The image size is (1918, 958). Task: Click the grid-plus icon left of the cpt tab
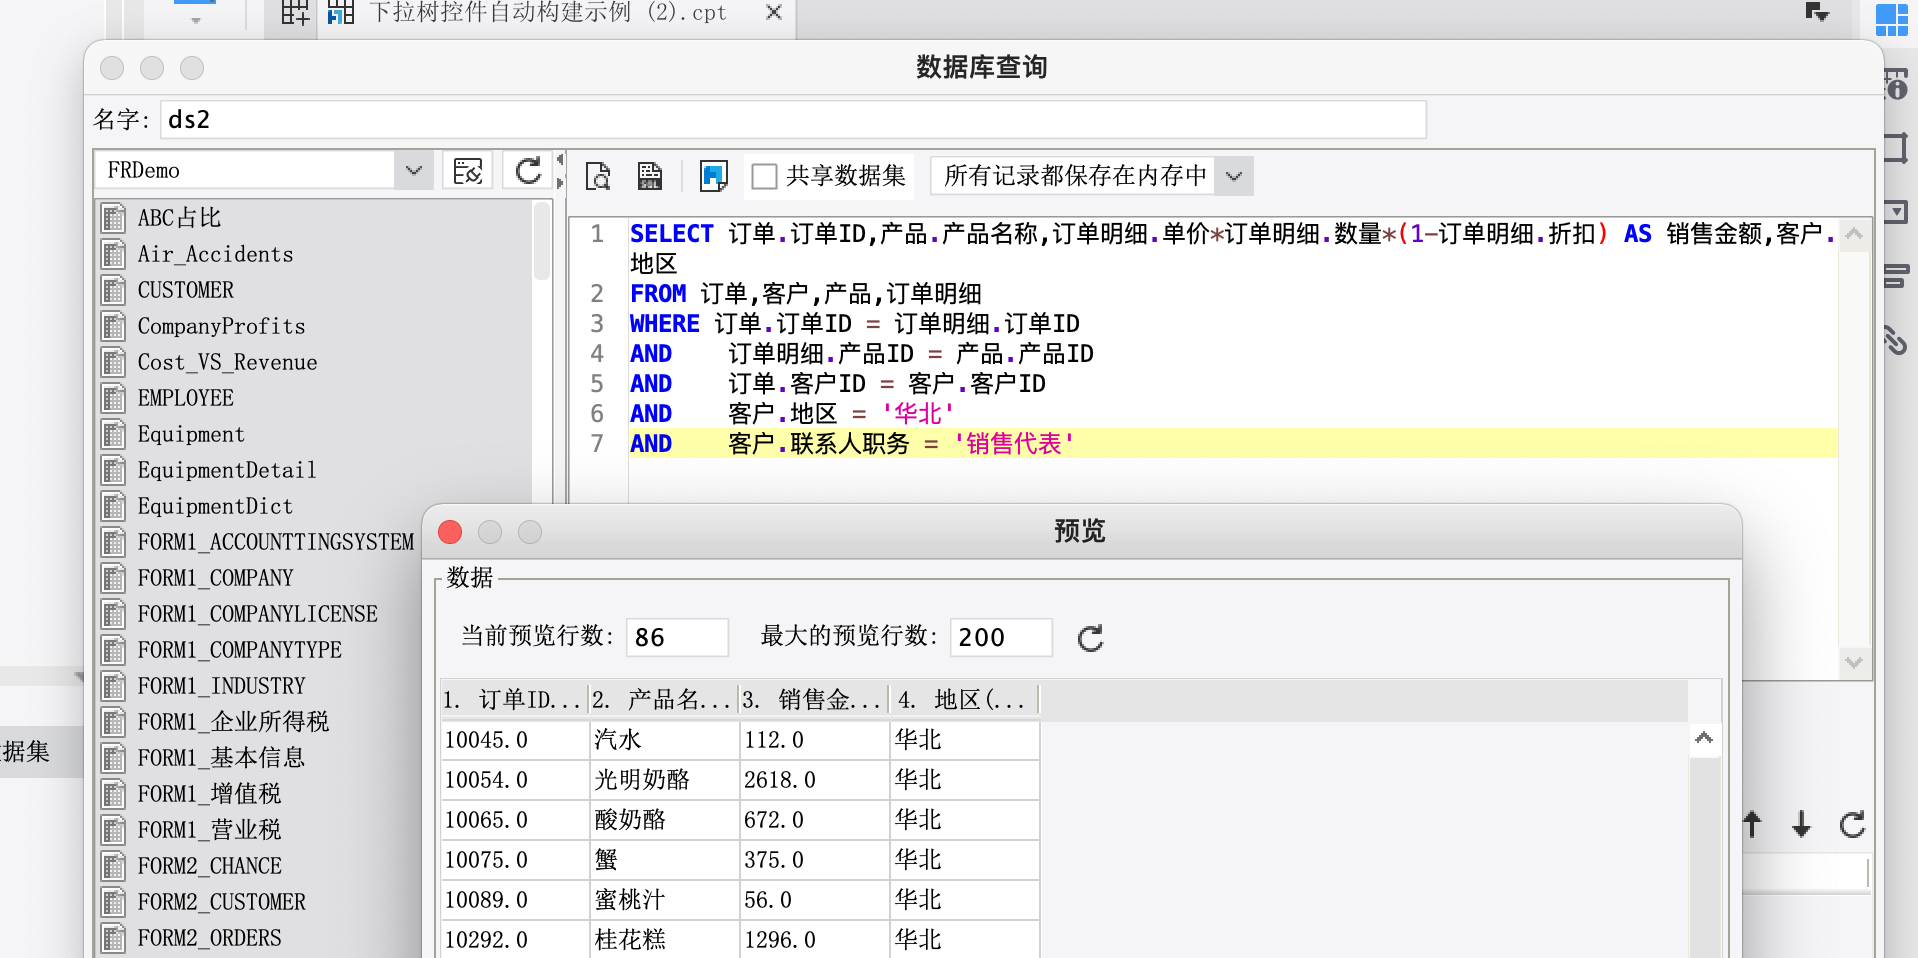[295, 13]
